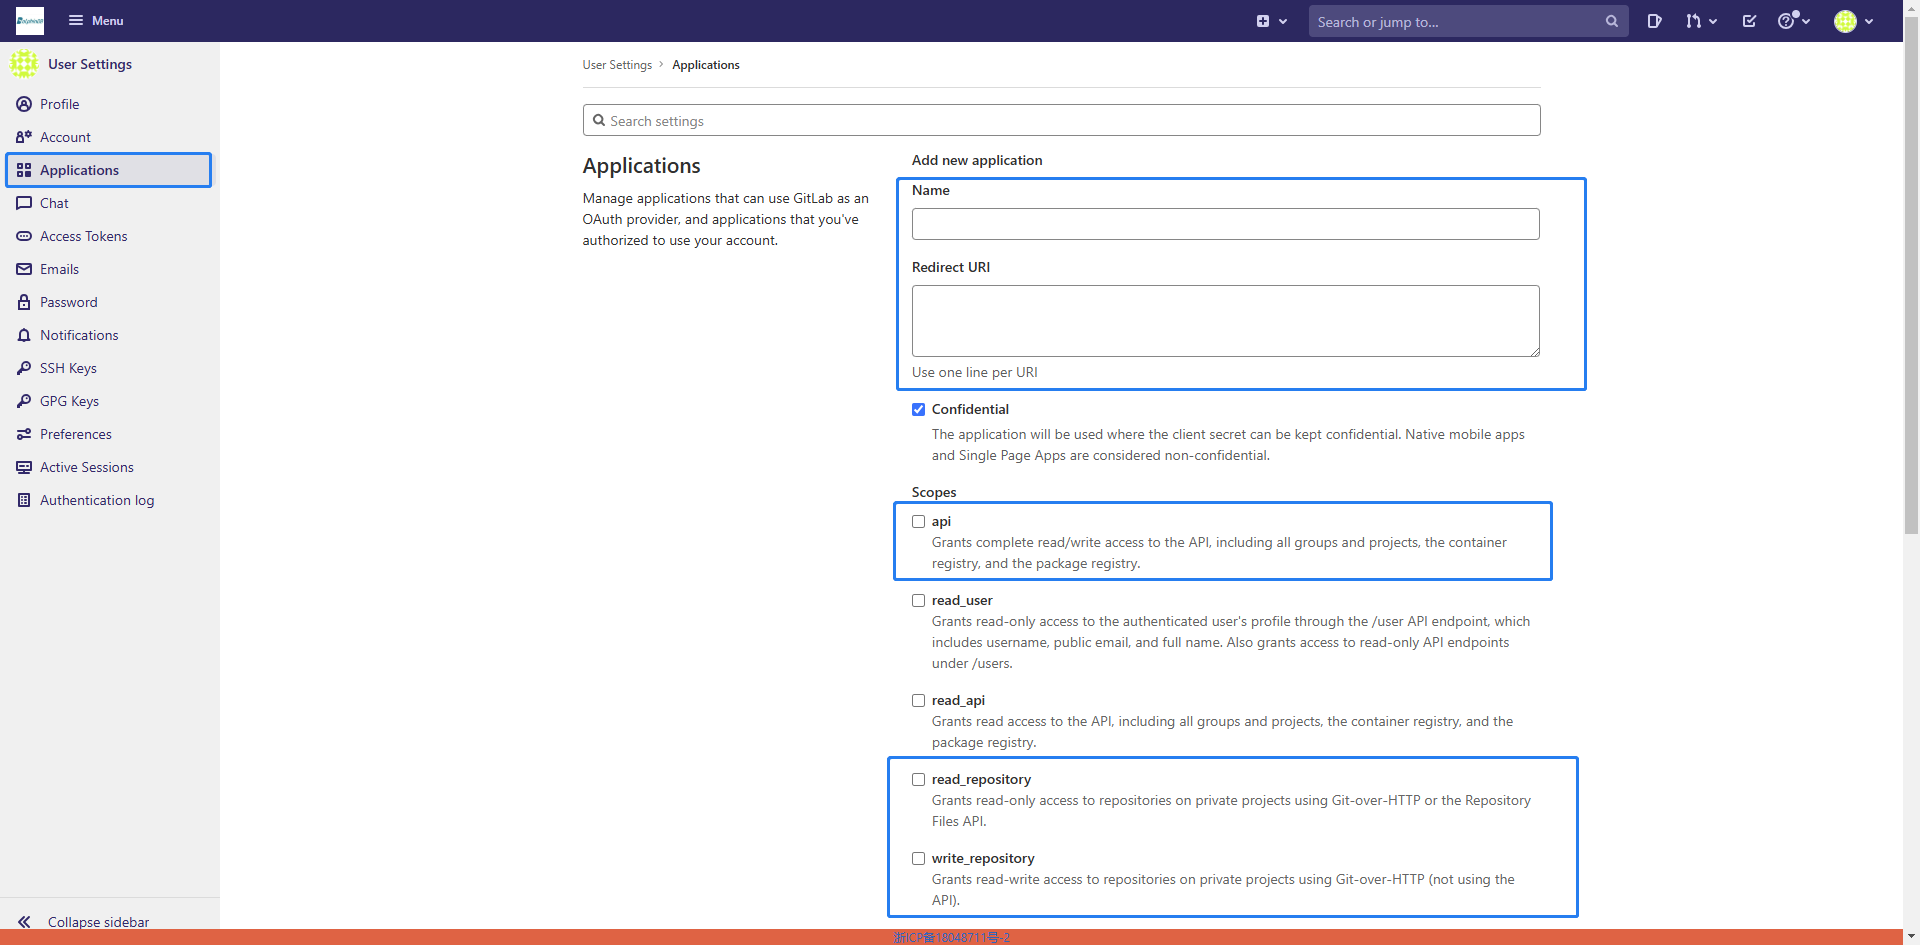Click the Emails envelope icon
The image size is (1920, 945).
24,269
